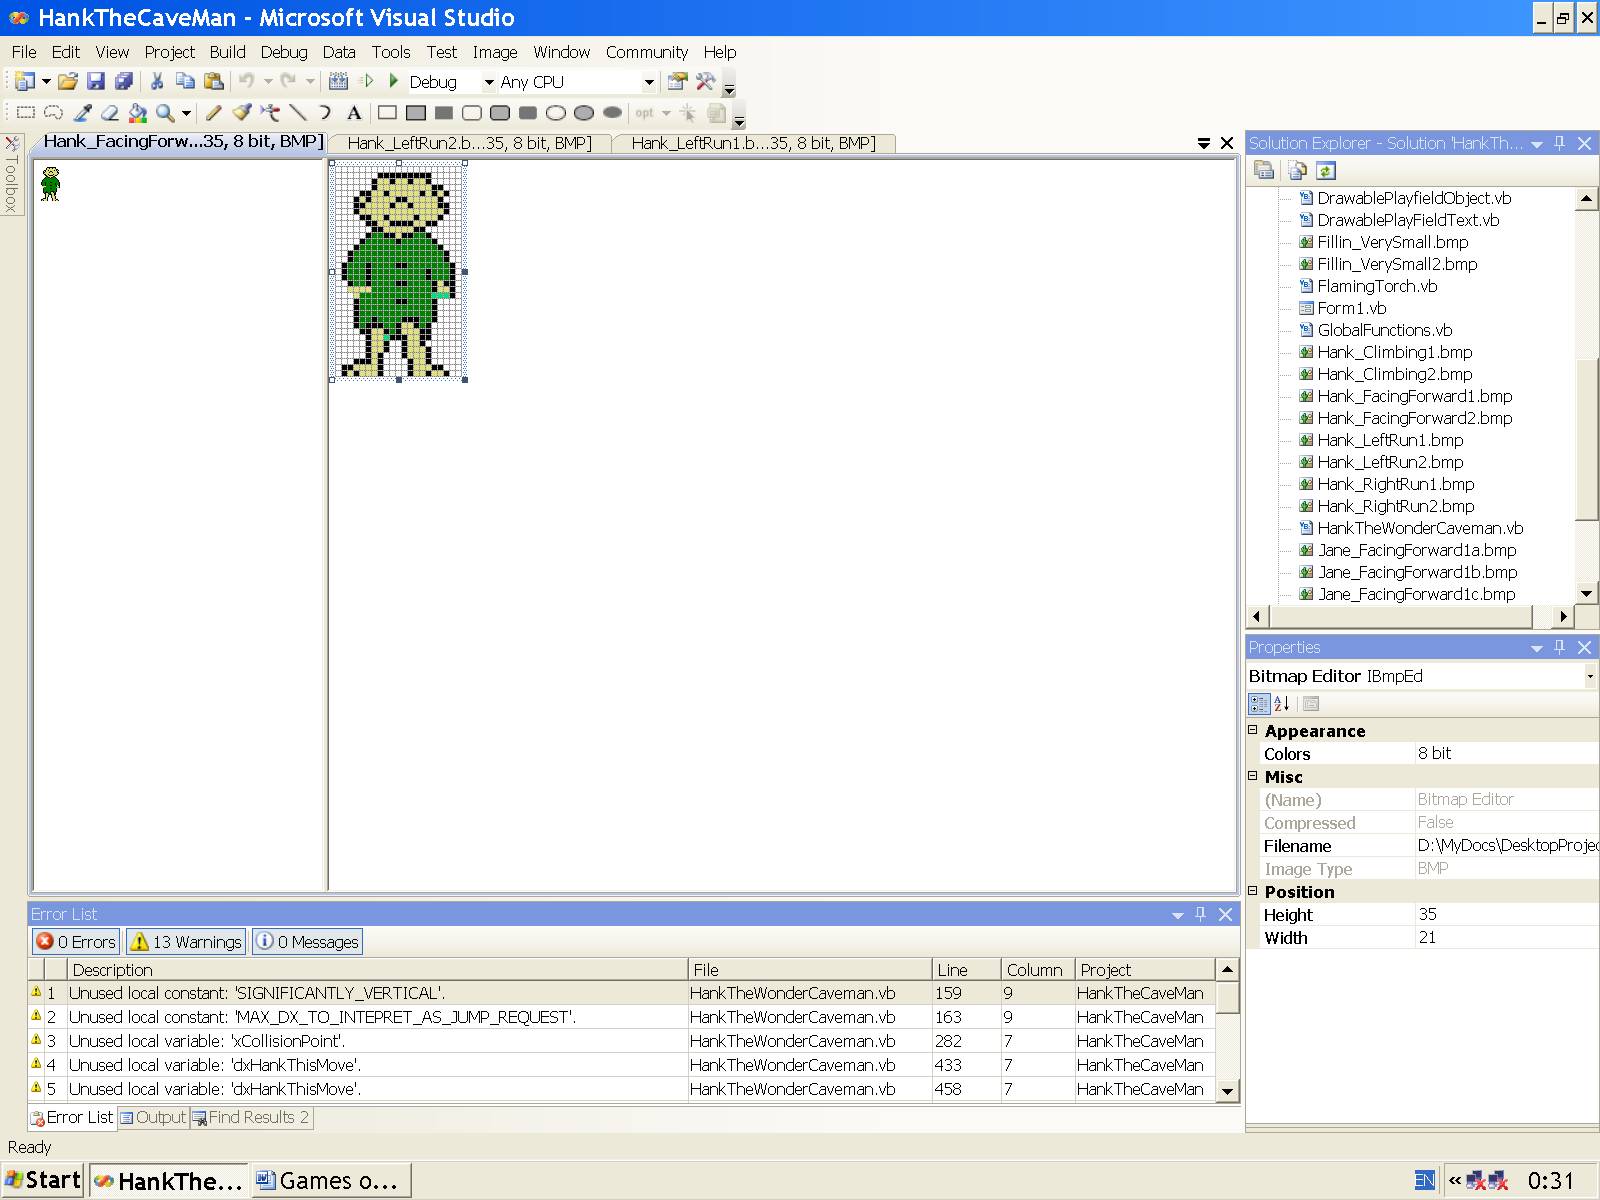Image resolution: width=1600 pixels, height=1200 pixels.
Task: Click the Windows Start button
Action: coord(43,1180)
